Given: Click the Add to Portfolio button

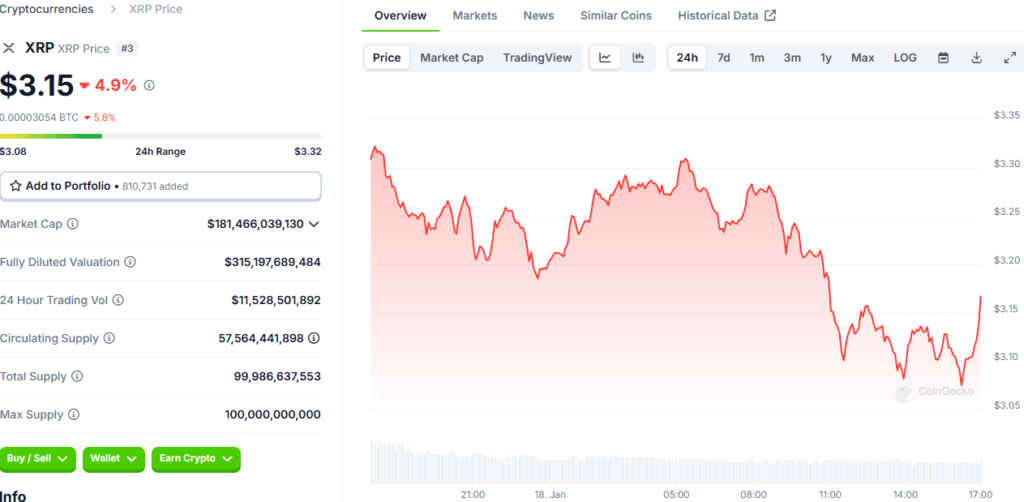Looking at the screenshot, I should click(161, 186).
